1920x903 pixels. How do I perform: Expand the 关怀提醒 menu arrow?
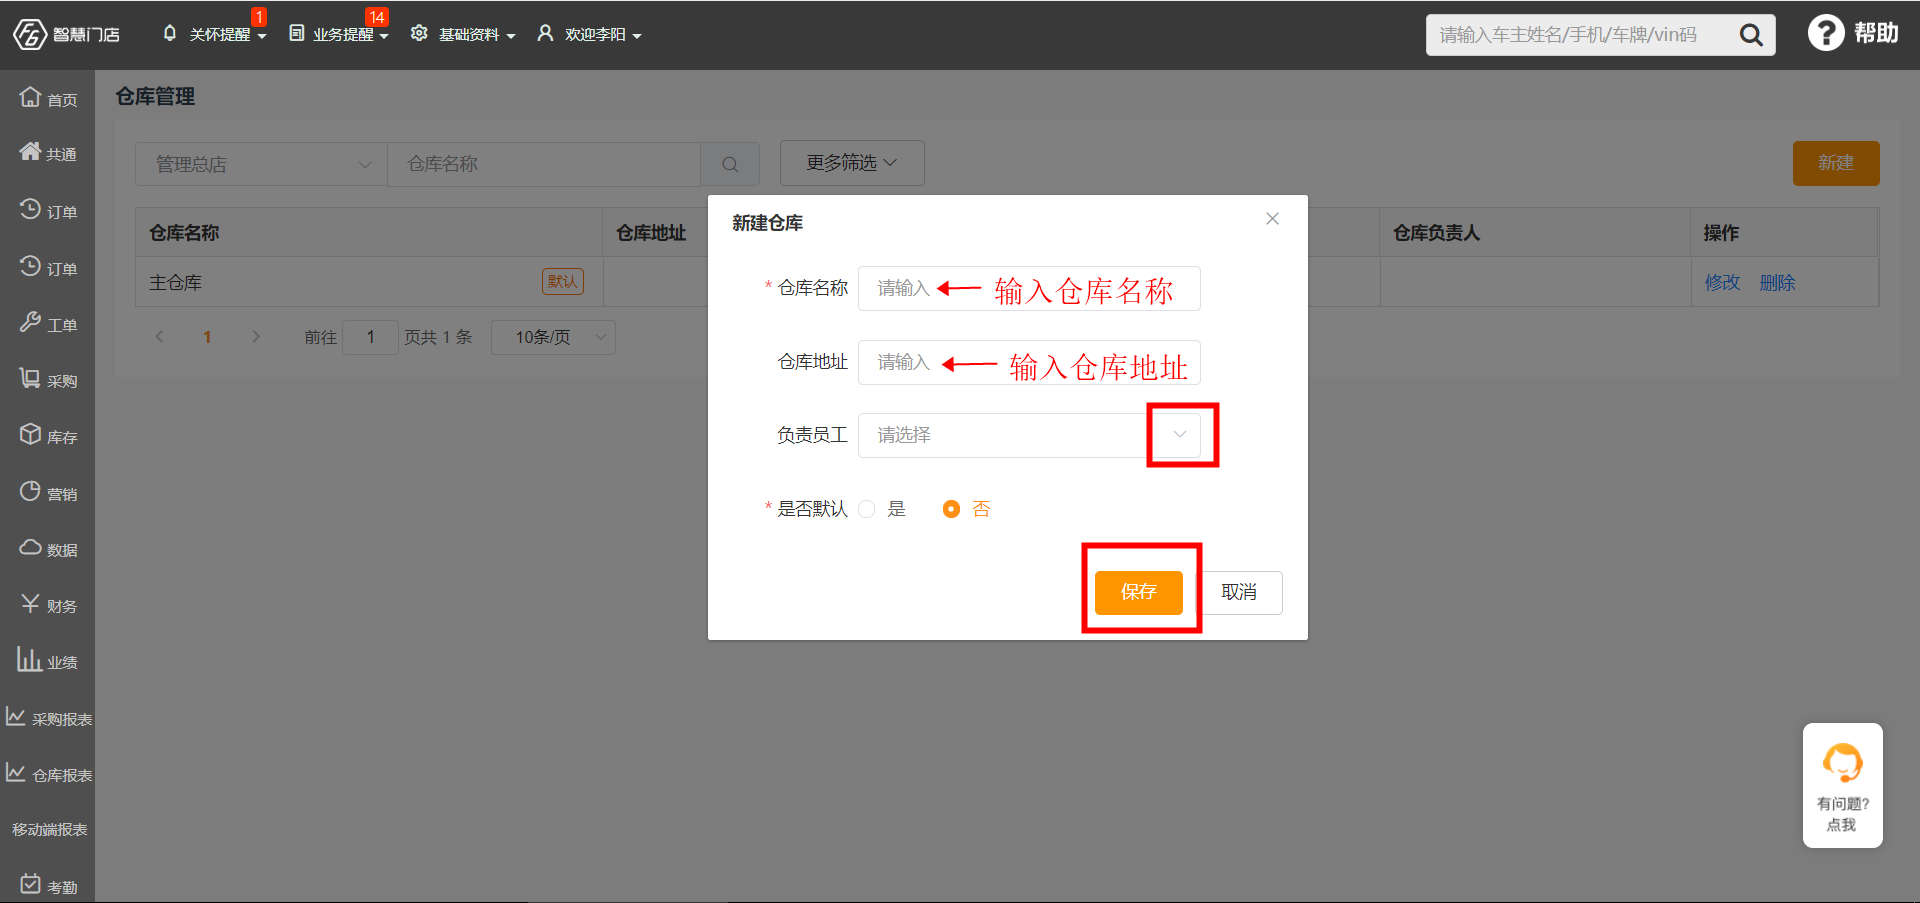coord(262,36)
